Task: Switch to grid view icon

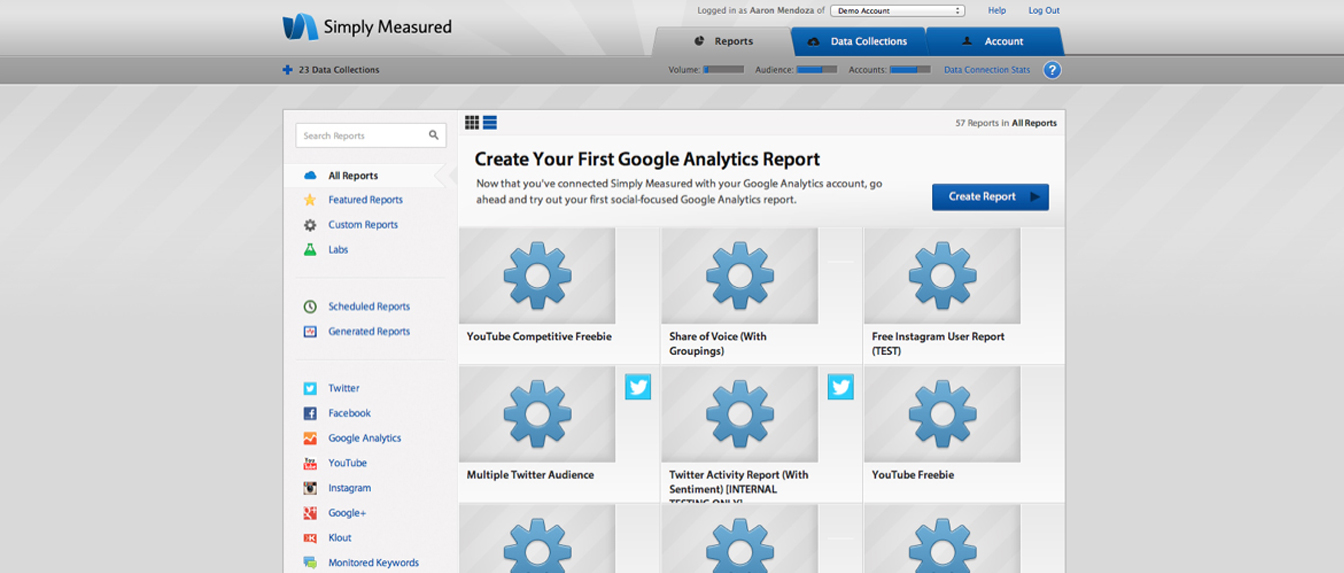Action: (x=472, y=123)
